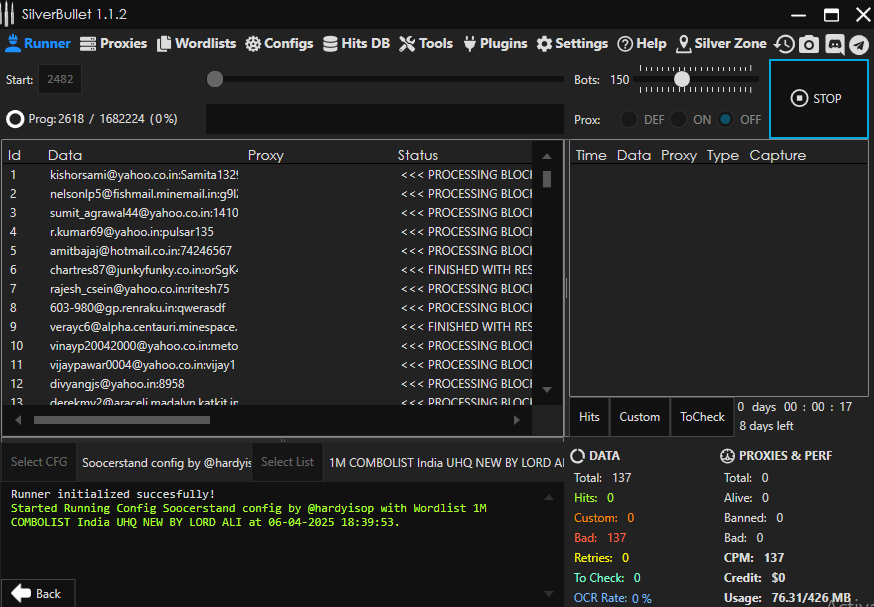Click the data list scroll up arrow
The height and width of the screenshot is (607, 874).
546,156
